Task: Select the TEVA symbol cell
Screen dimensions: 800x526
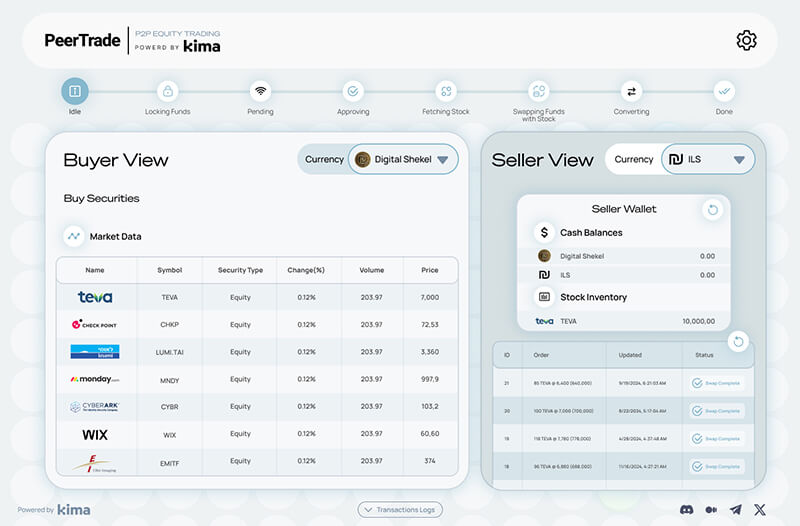Action: click(170, 297)
